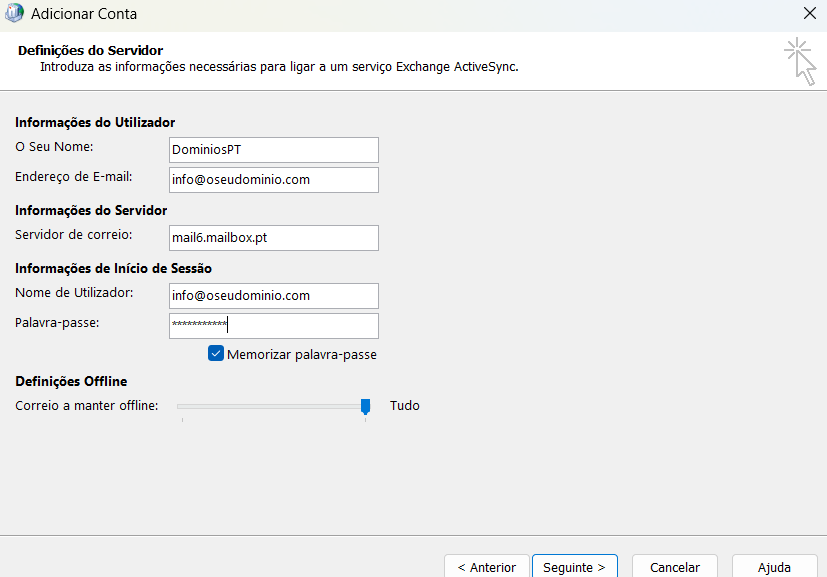Click the 'Definições do Servidor' heading

(x=90, y=50)
